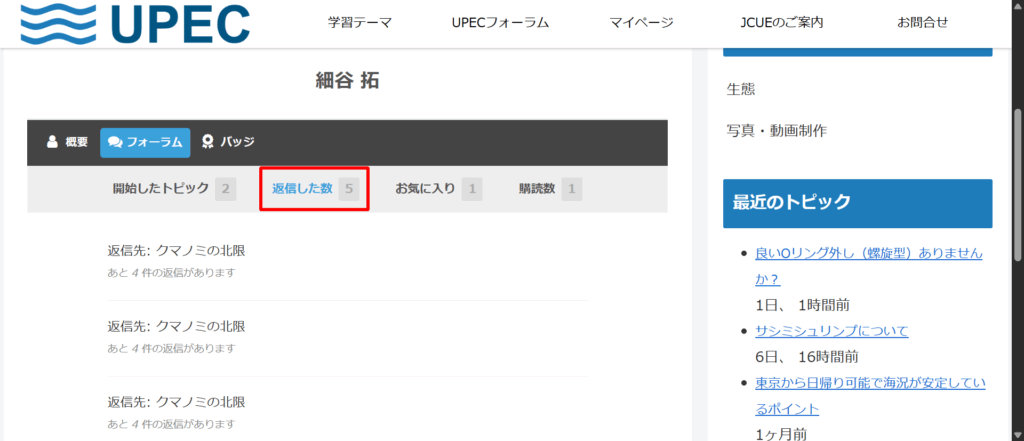1024x441 pixels.
Task: Select the 返信した数 tab
Action: coord(302,188)
